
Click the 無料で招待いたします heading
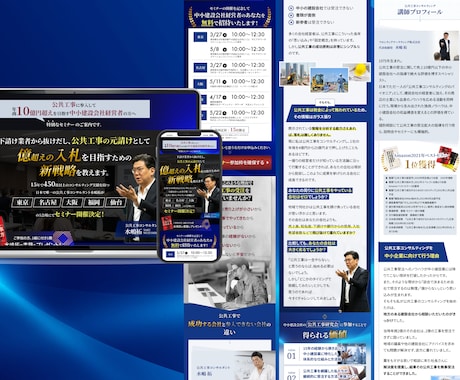[230, 23]
